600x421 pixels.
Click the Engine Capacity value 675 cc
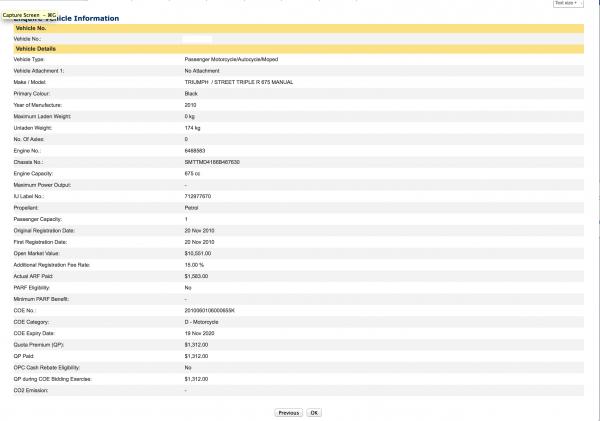(x=192, y=174)
